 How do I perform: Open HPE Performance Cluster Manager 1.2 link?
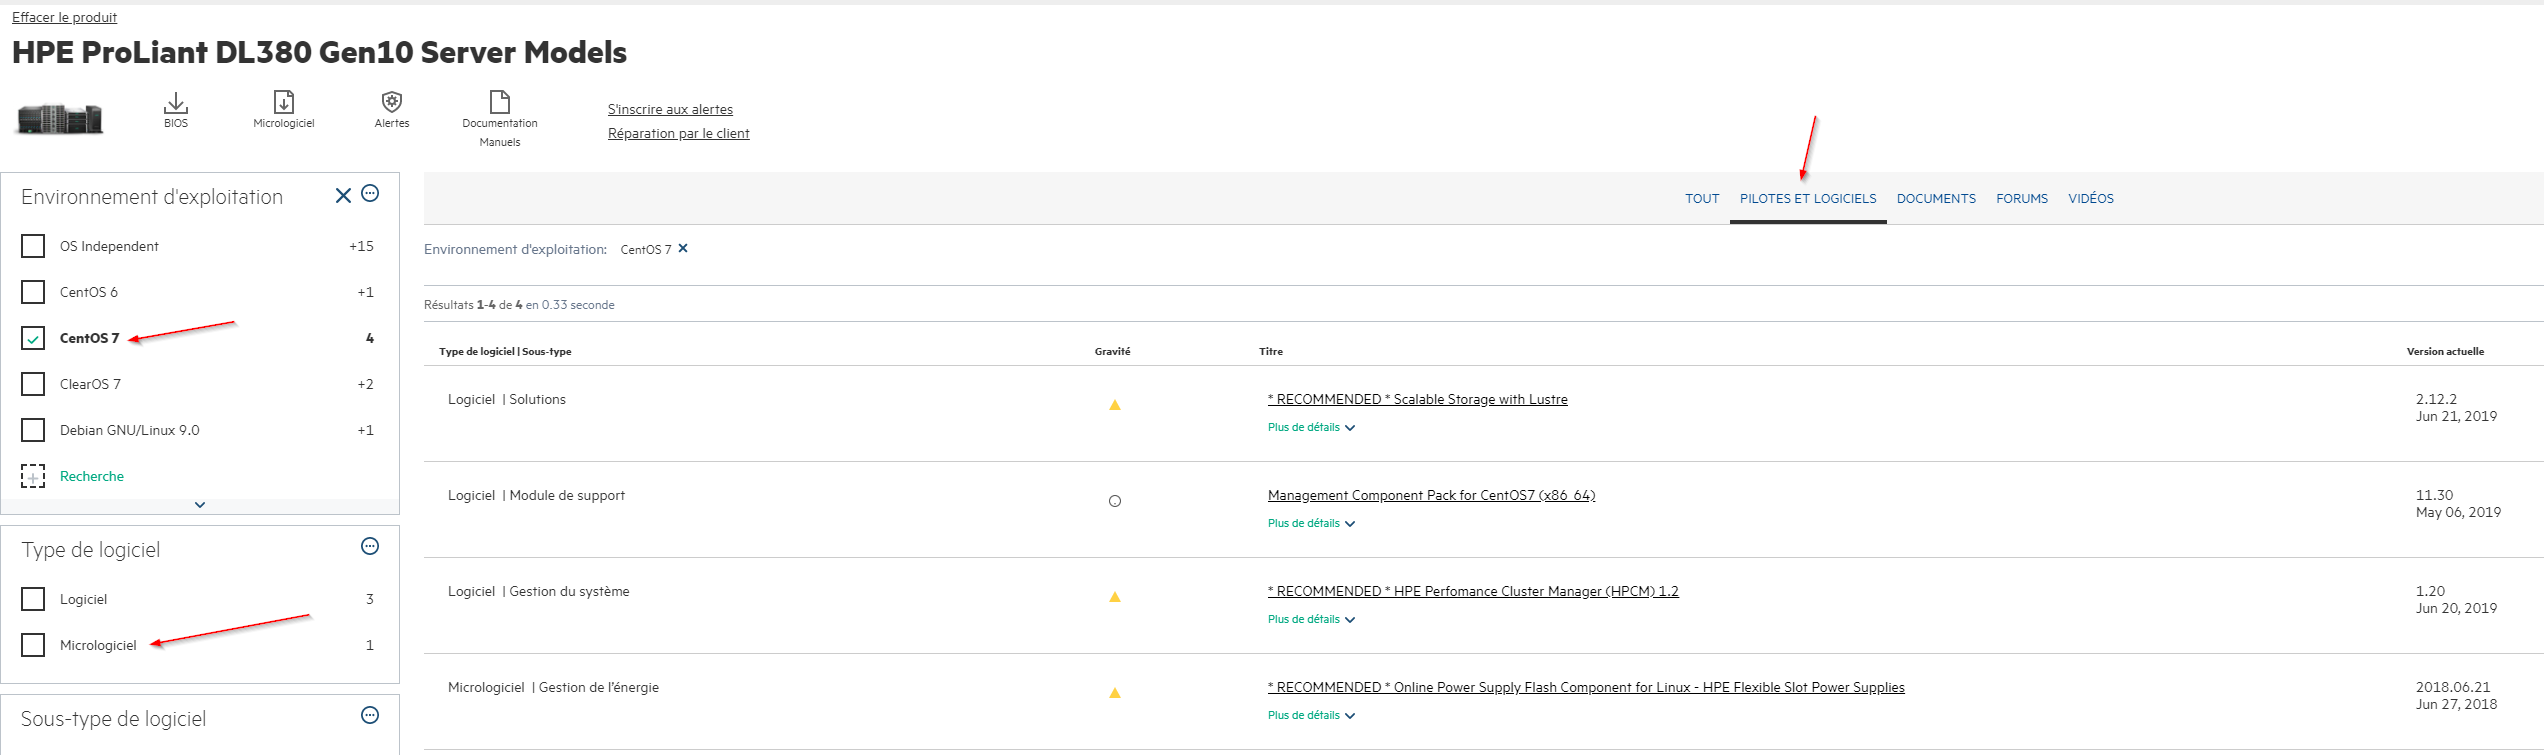pyautogui.click(x=1473, y=591)
